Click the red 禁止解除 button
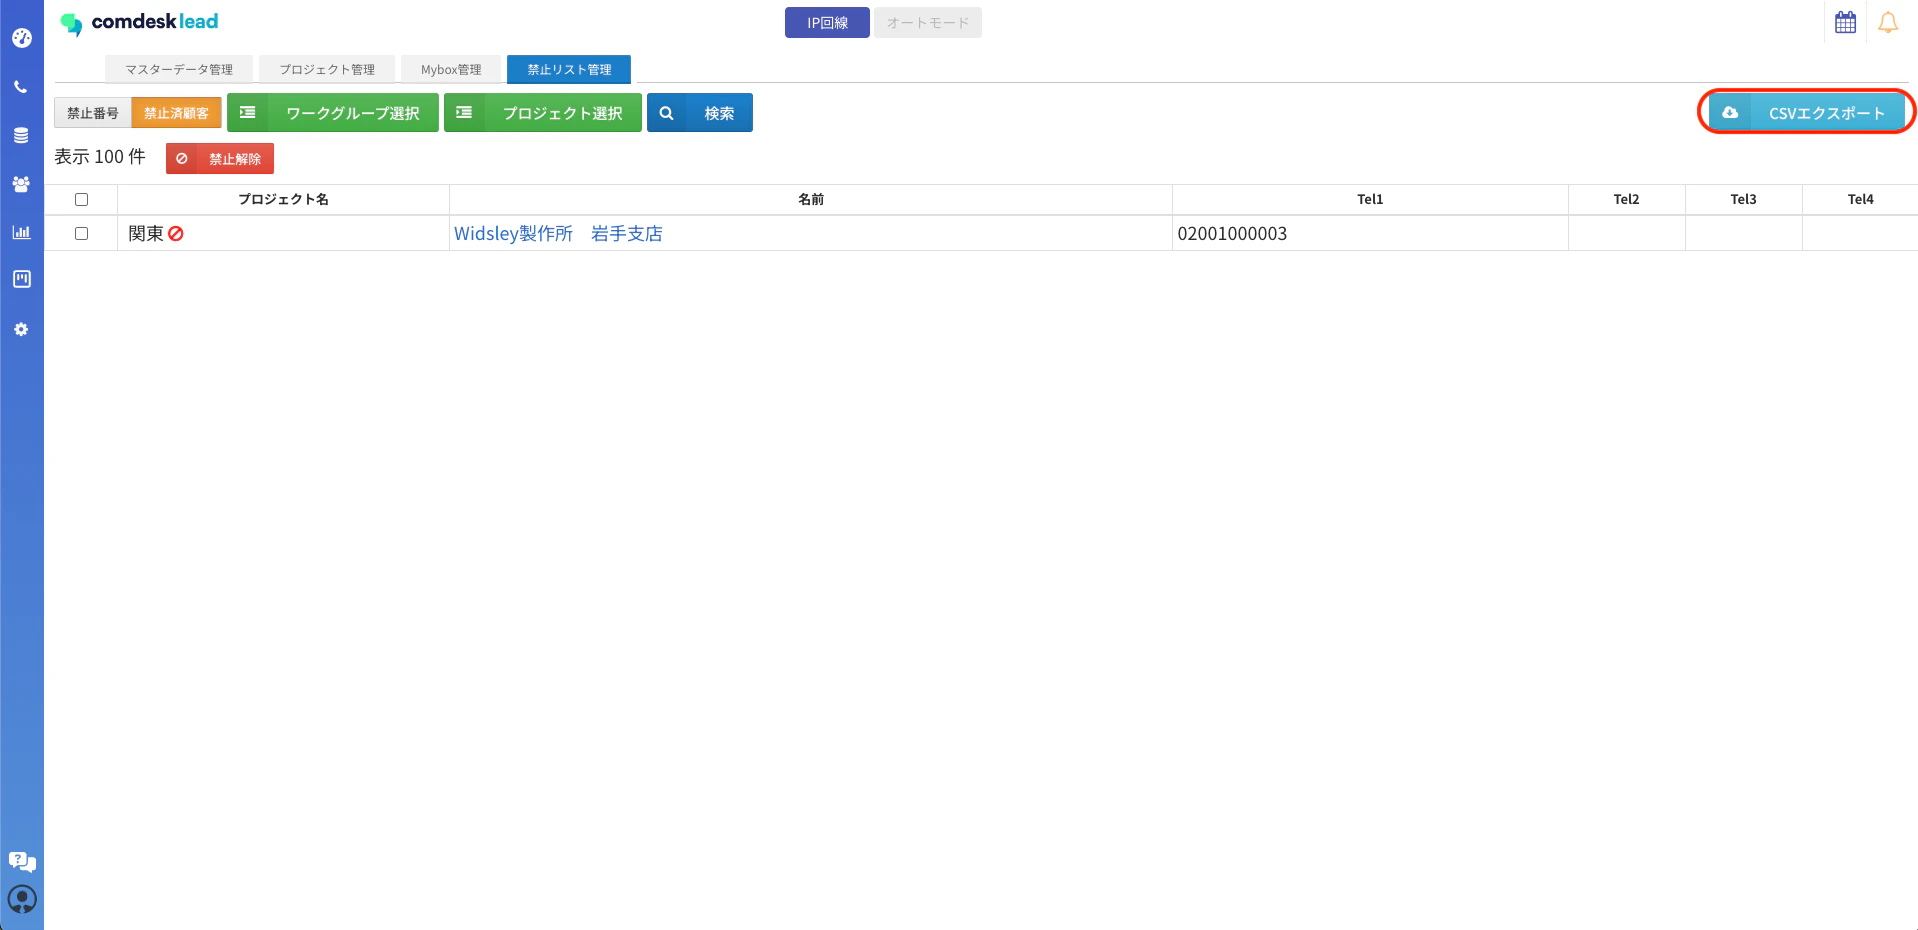Screen dimensions: 1918x930 (x=220, y=158)
